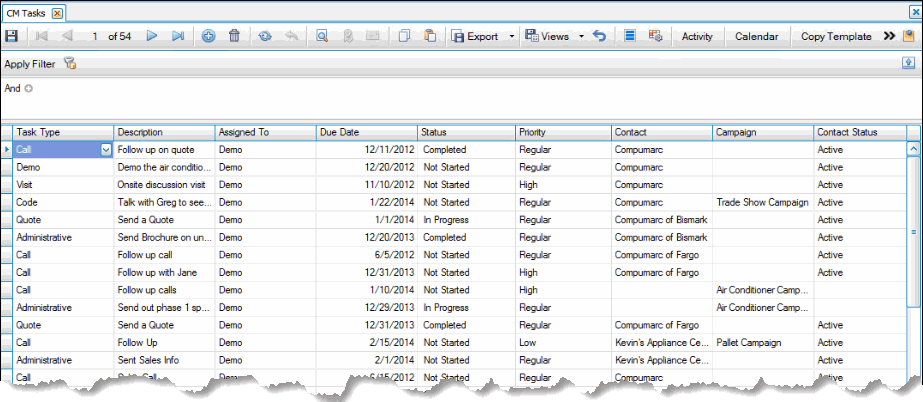Click the filter funnel icon
Viewport: 923px width, 402px height.
(70, 63)
